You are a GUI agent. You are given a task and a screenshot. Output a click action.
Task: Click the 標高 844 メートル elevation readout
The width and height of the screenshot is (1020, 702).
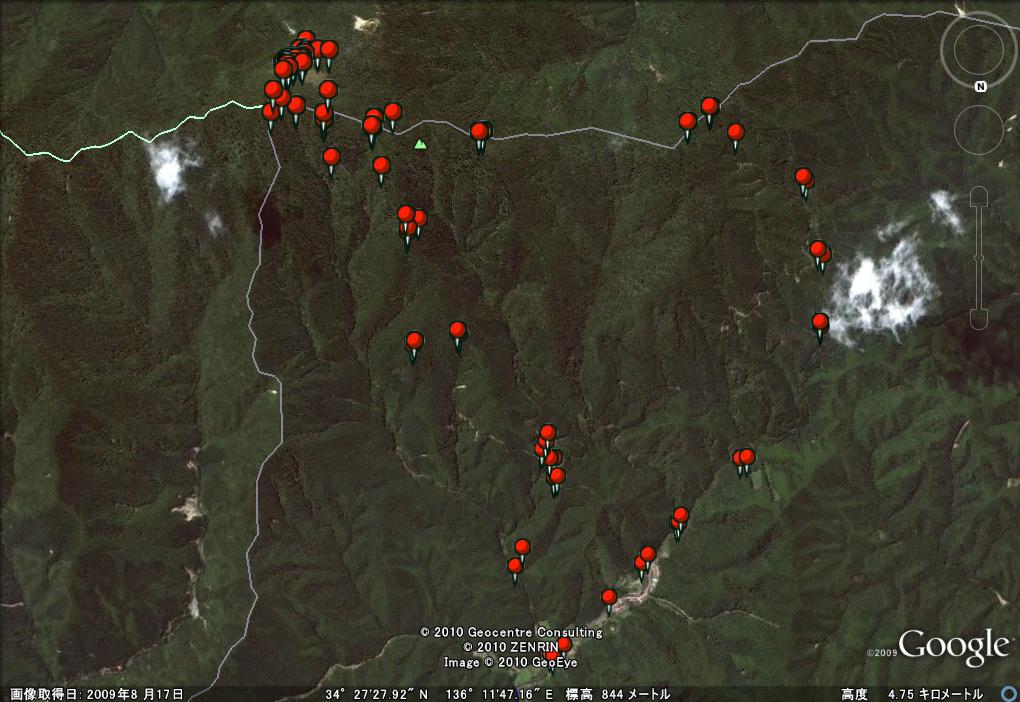(x=617, y=694)
